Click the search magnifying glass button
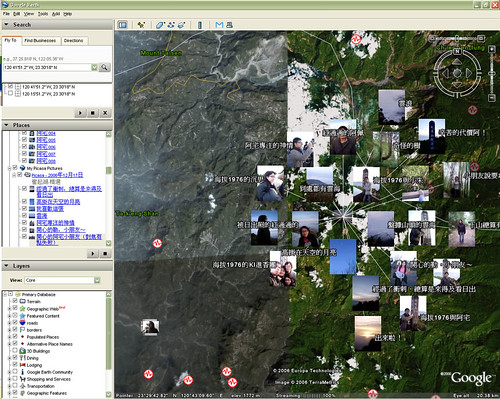 click(x=104, y=67)
